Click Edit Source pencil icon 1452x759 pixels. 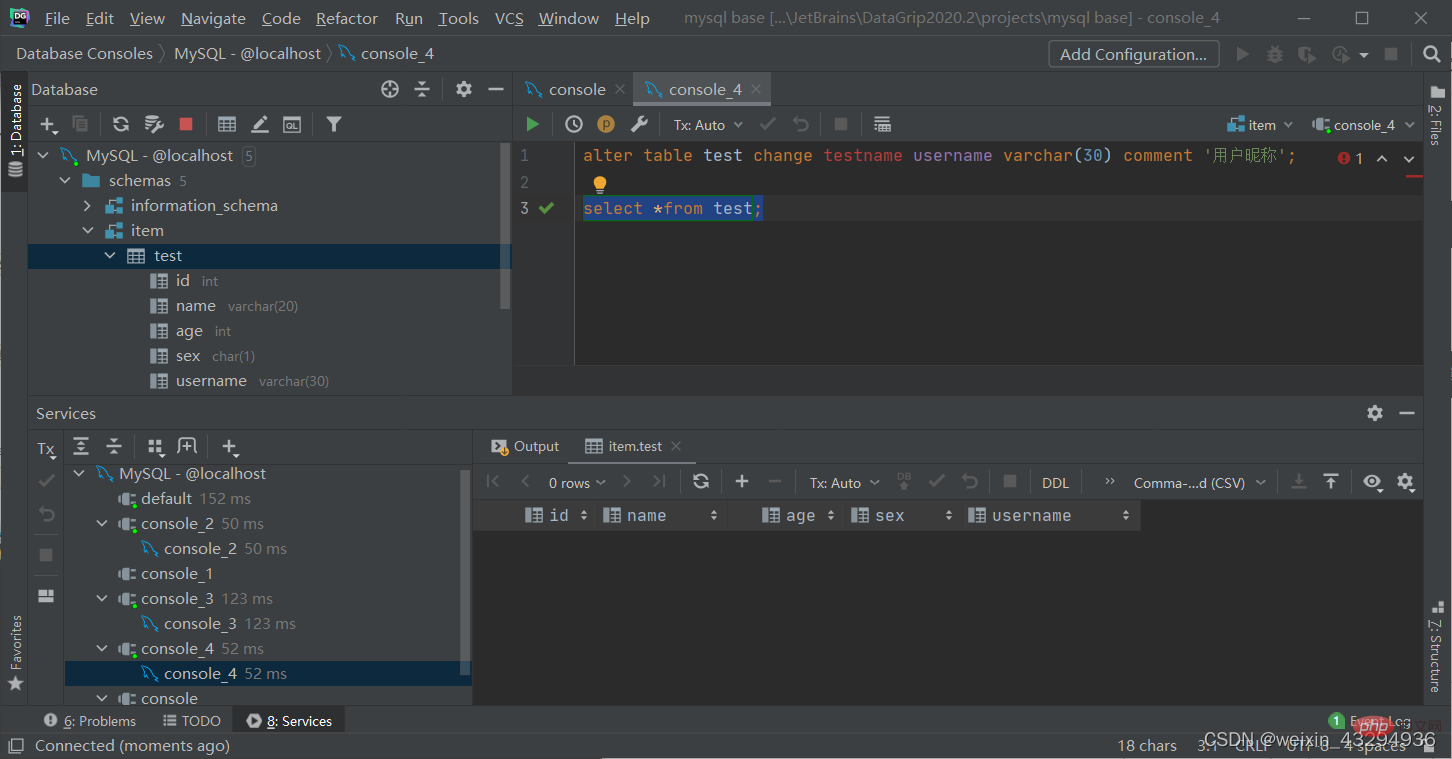coord(260,124)
